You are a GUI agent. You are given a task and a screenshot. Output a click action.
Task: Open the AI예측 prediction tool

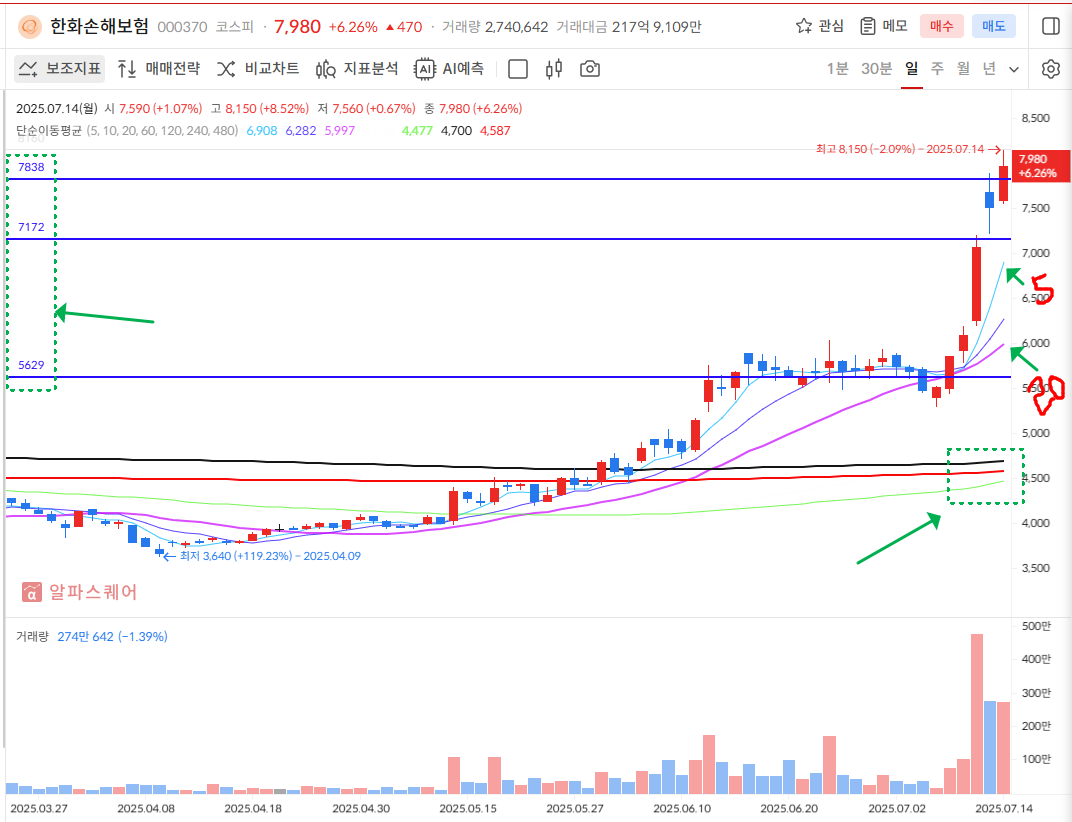click(x=449, y=68)
